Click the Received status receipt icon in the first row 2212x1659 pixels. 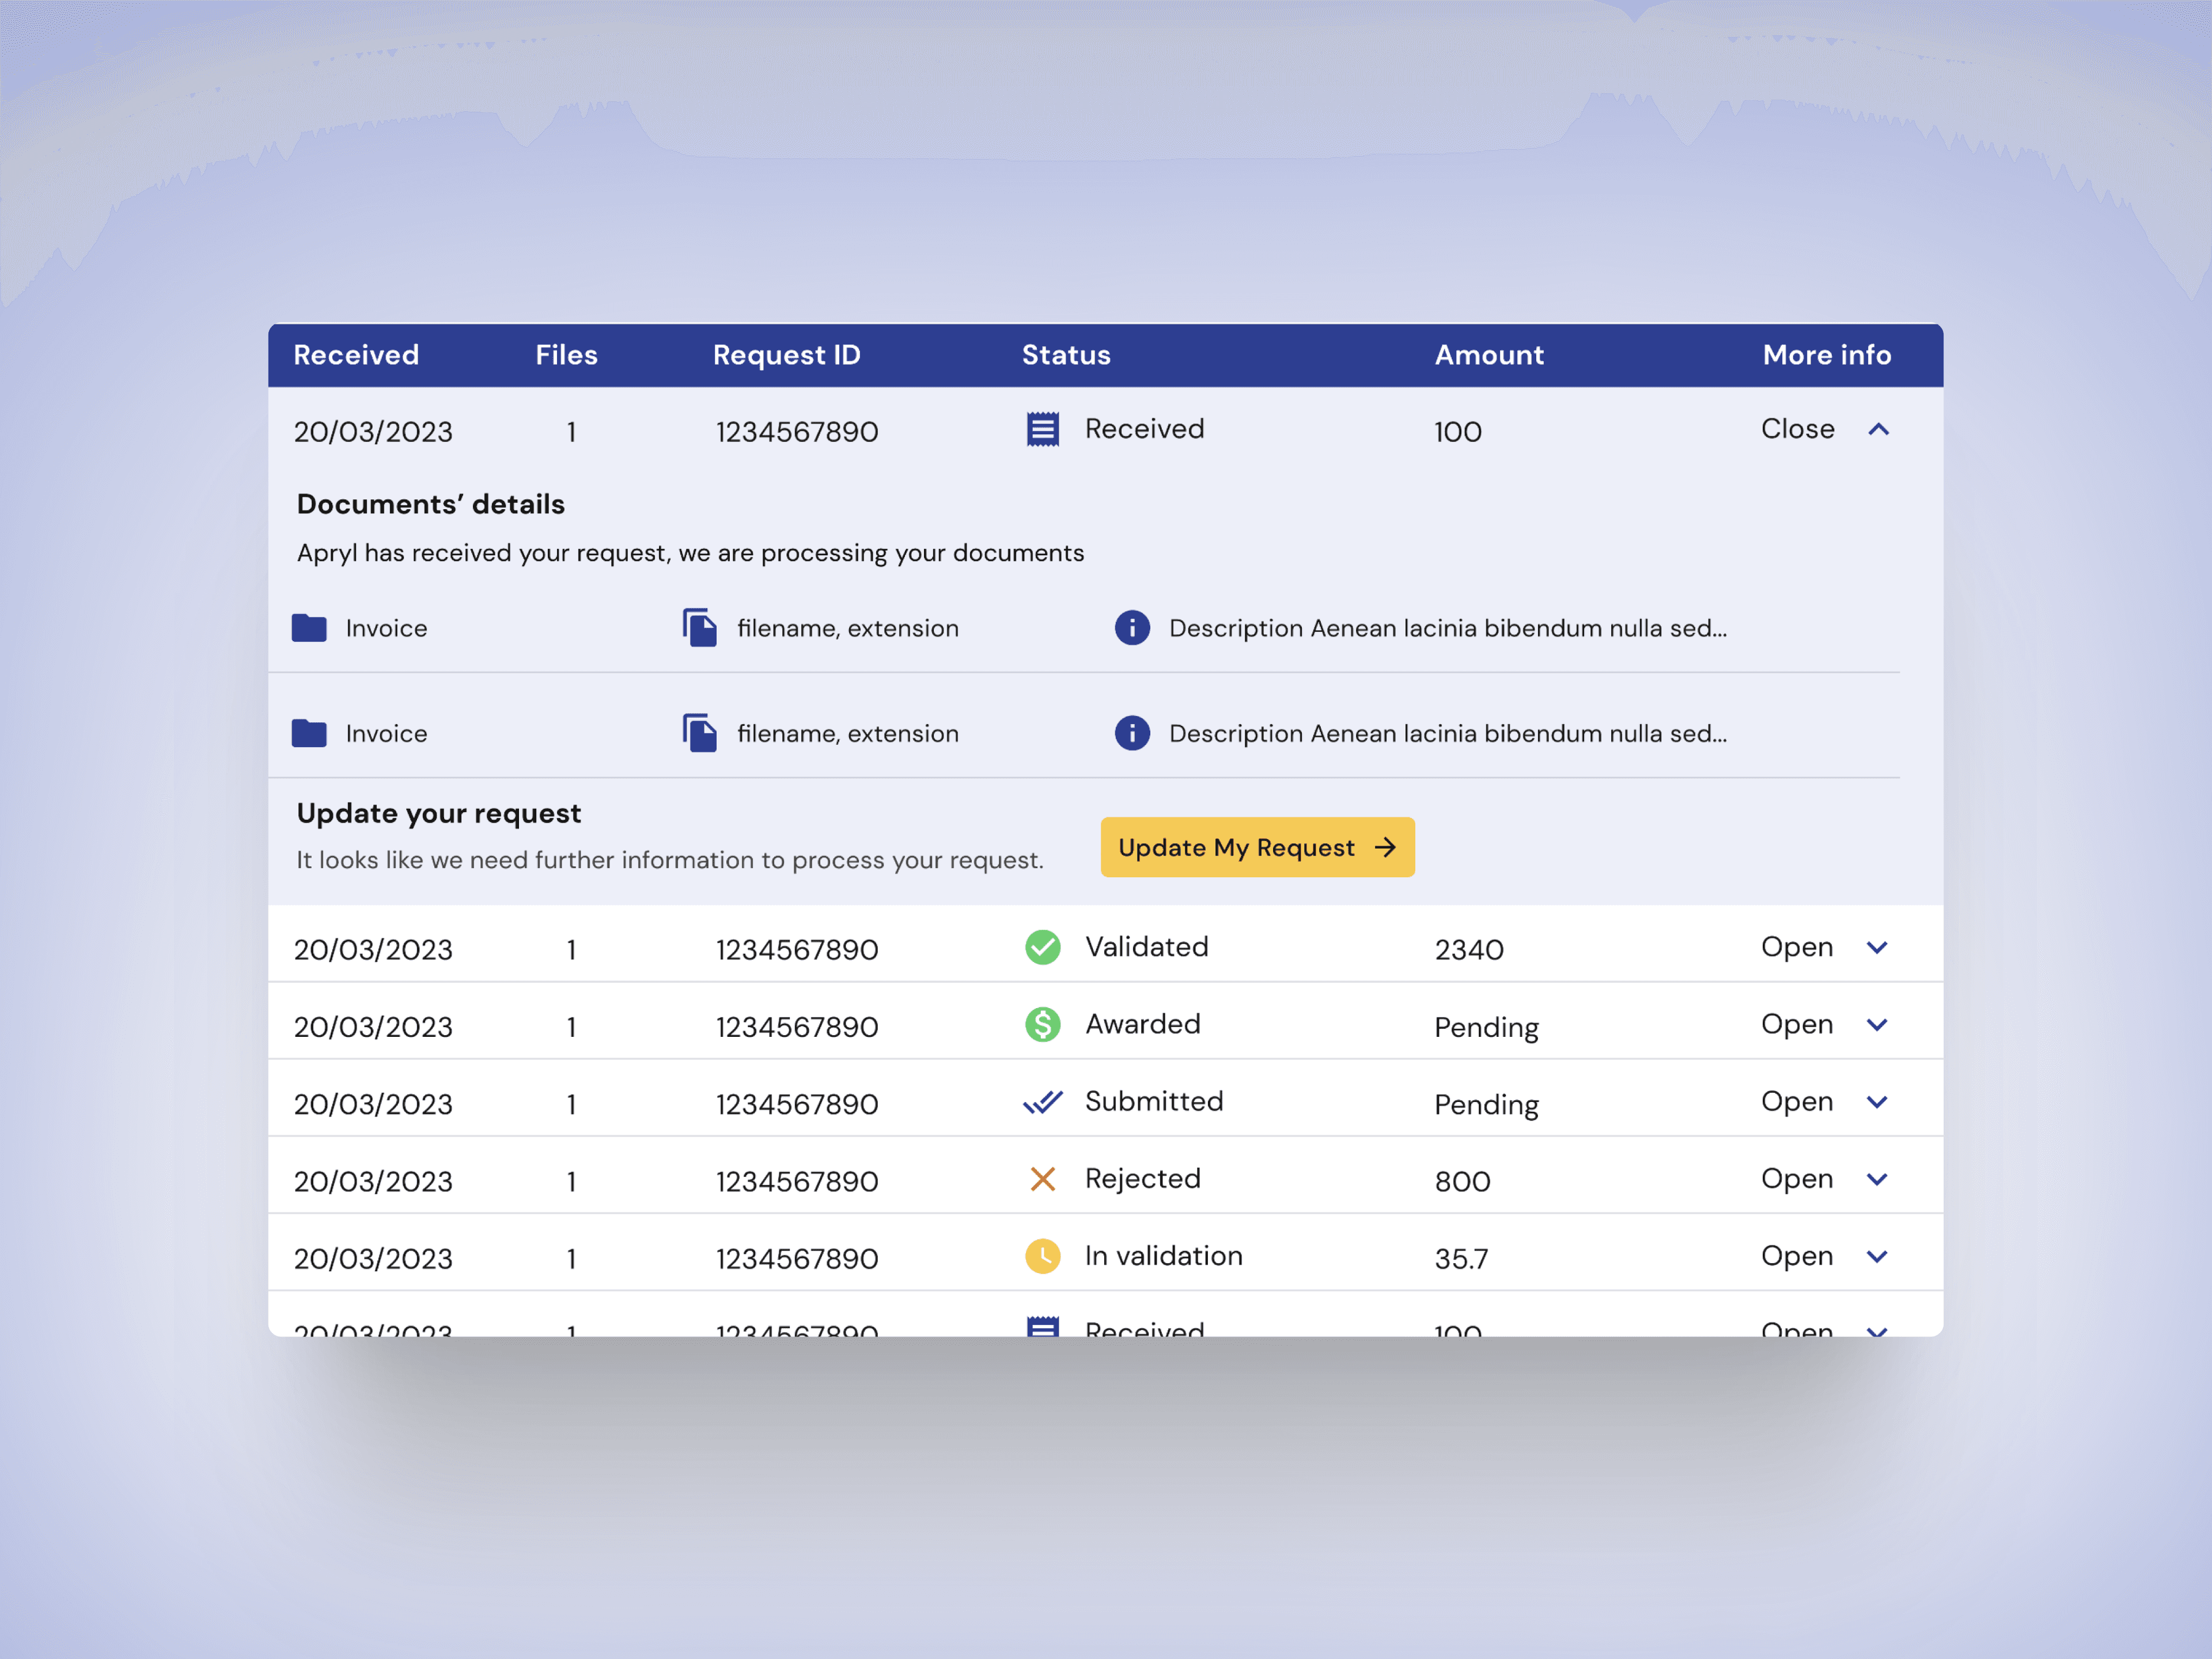1042,429
